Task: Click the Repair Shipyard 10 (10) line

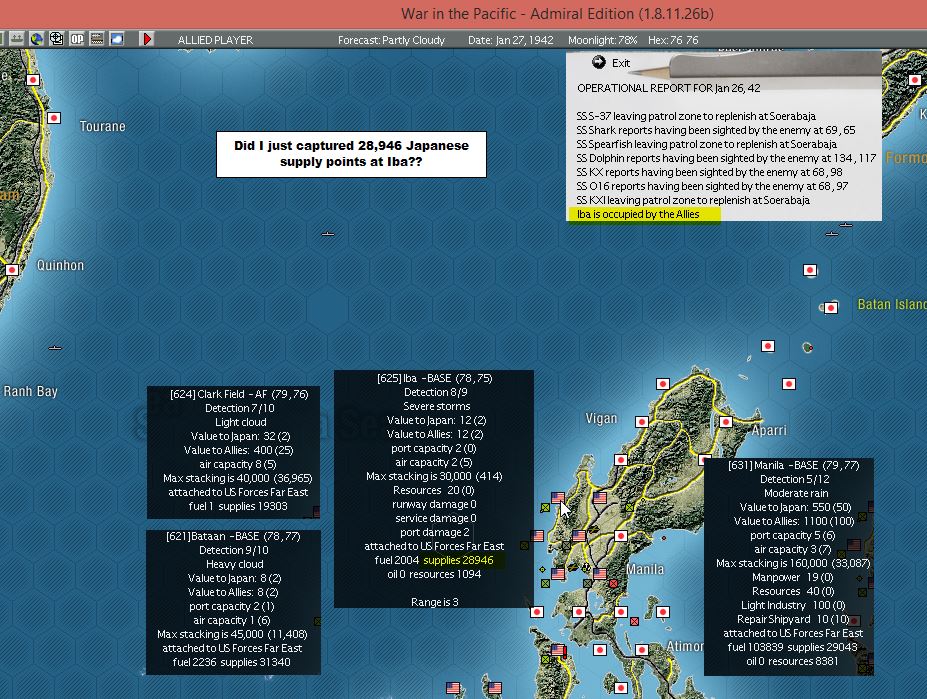Action: pyautogui.click(x=793, y=619)
